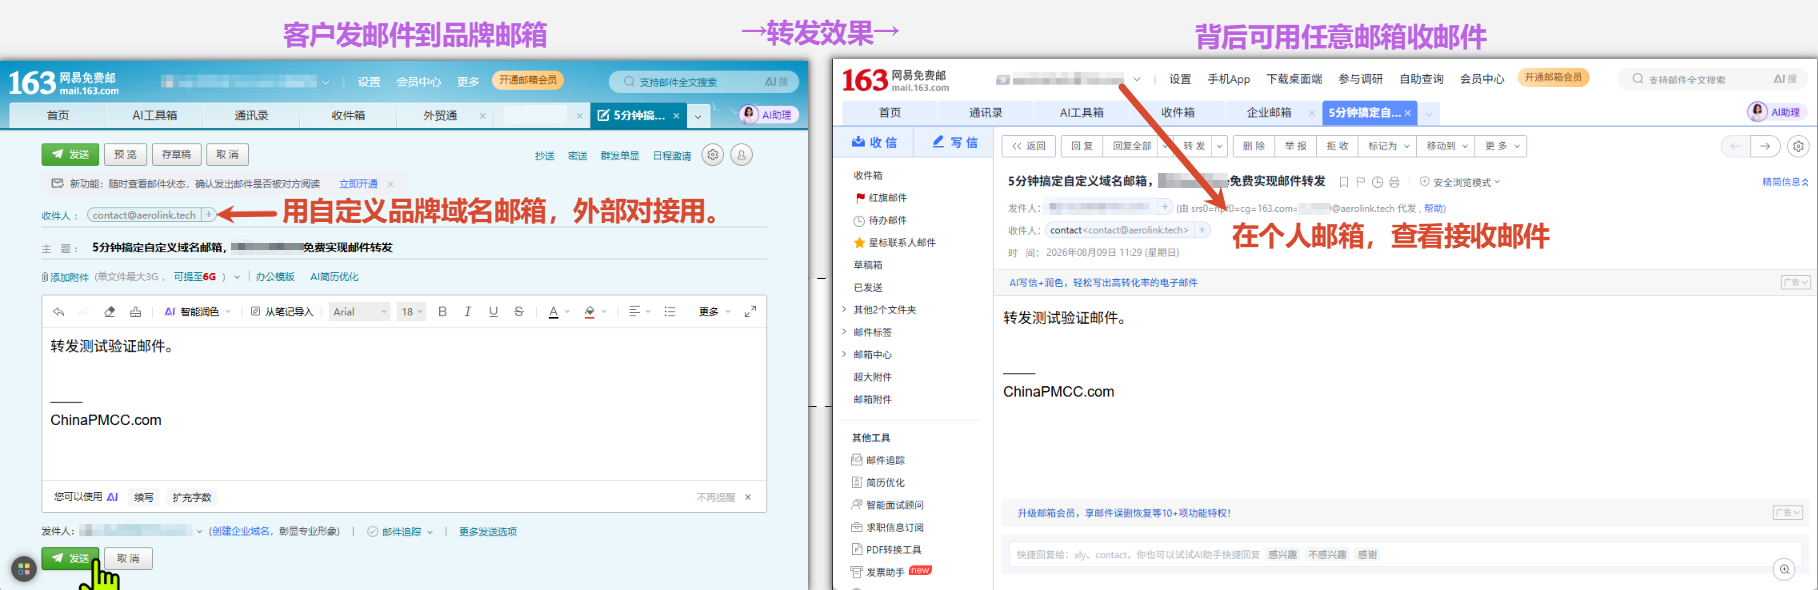This screenshot has height=590, width=1818.
Task: Click 删除 delete button in mail toolbar
Action: 1254,146
